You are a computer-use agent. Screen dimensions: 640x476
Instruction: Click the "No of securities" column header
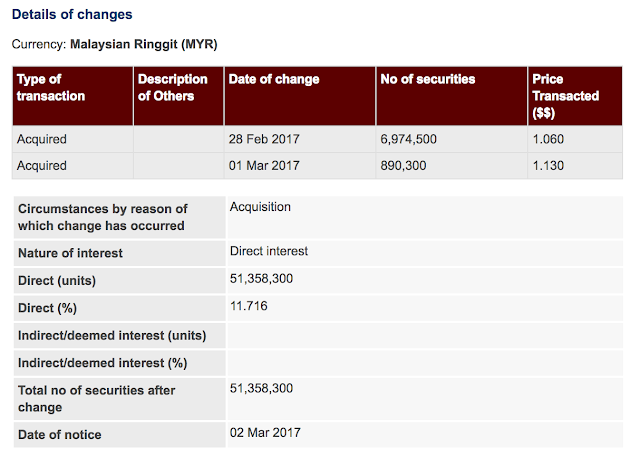pos(428,79)
